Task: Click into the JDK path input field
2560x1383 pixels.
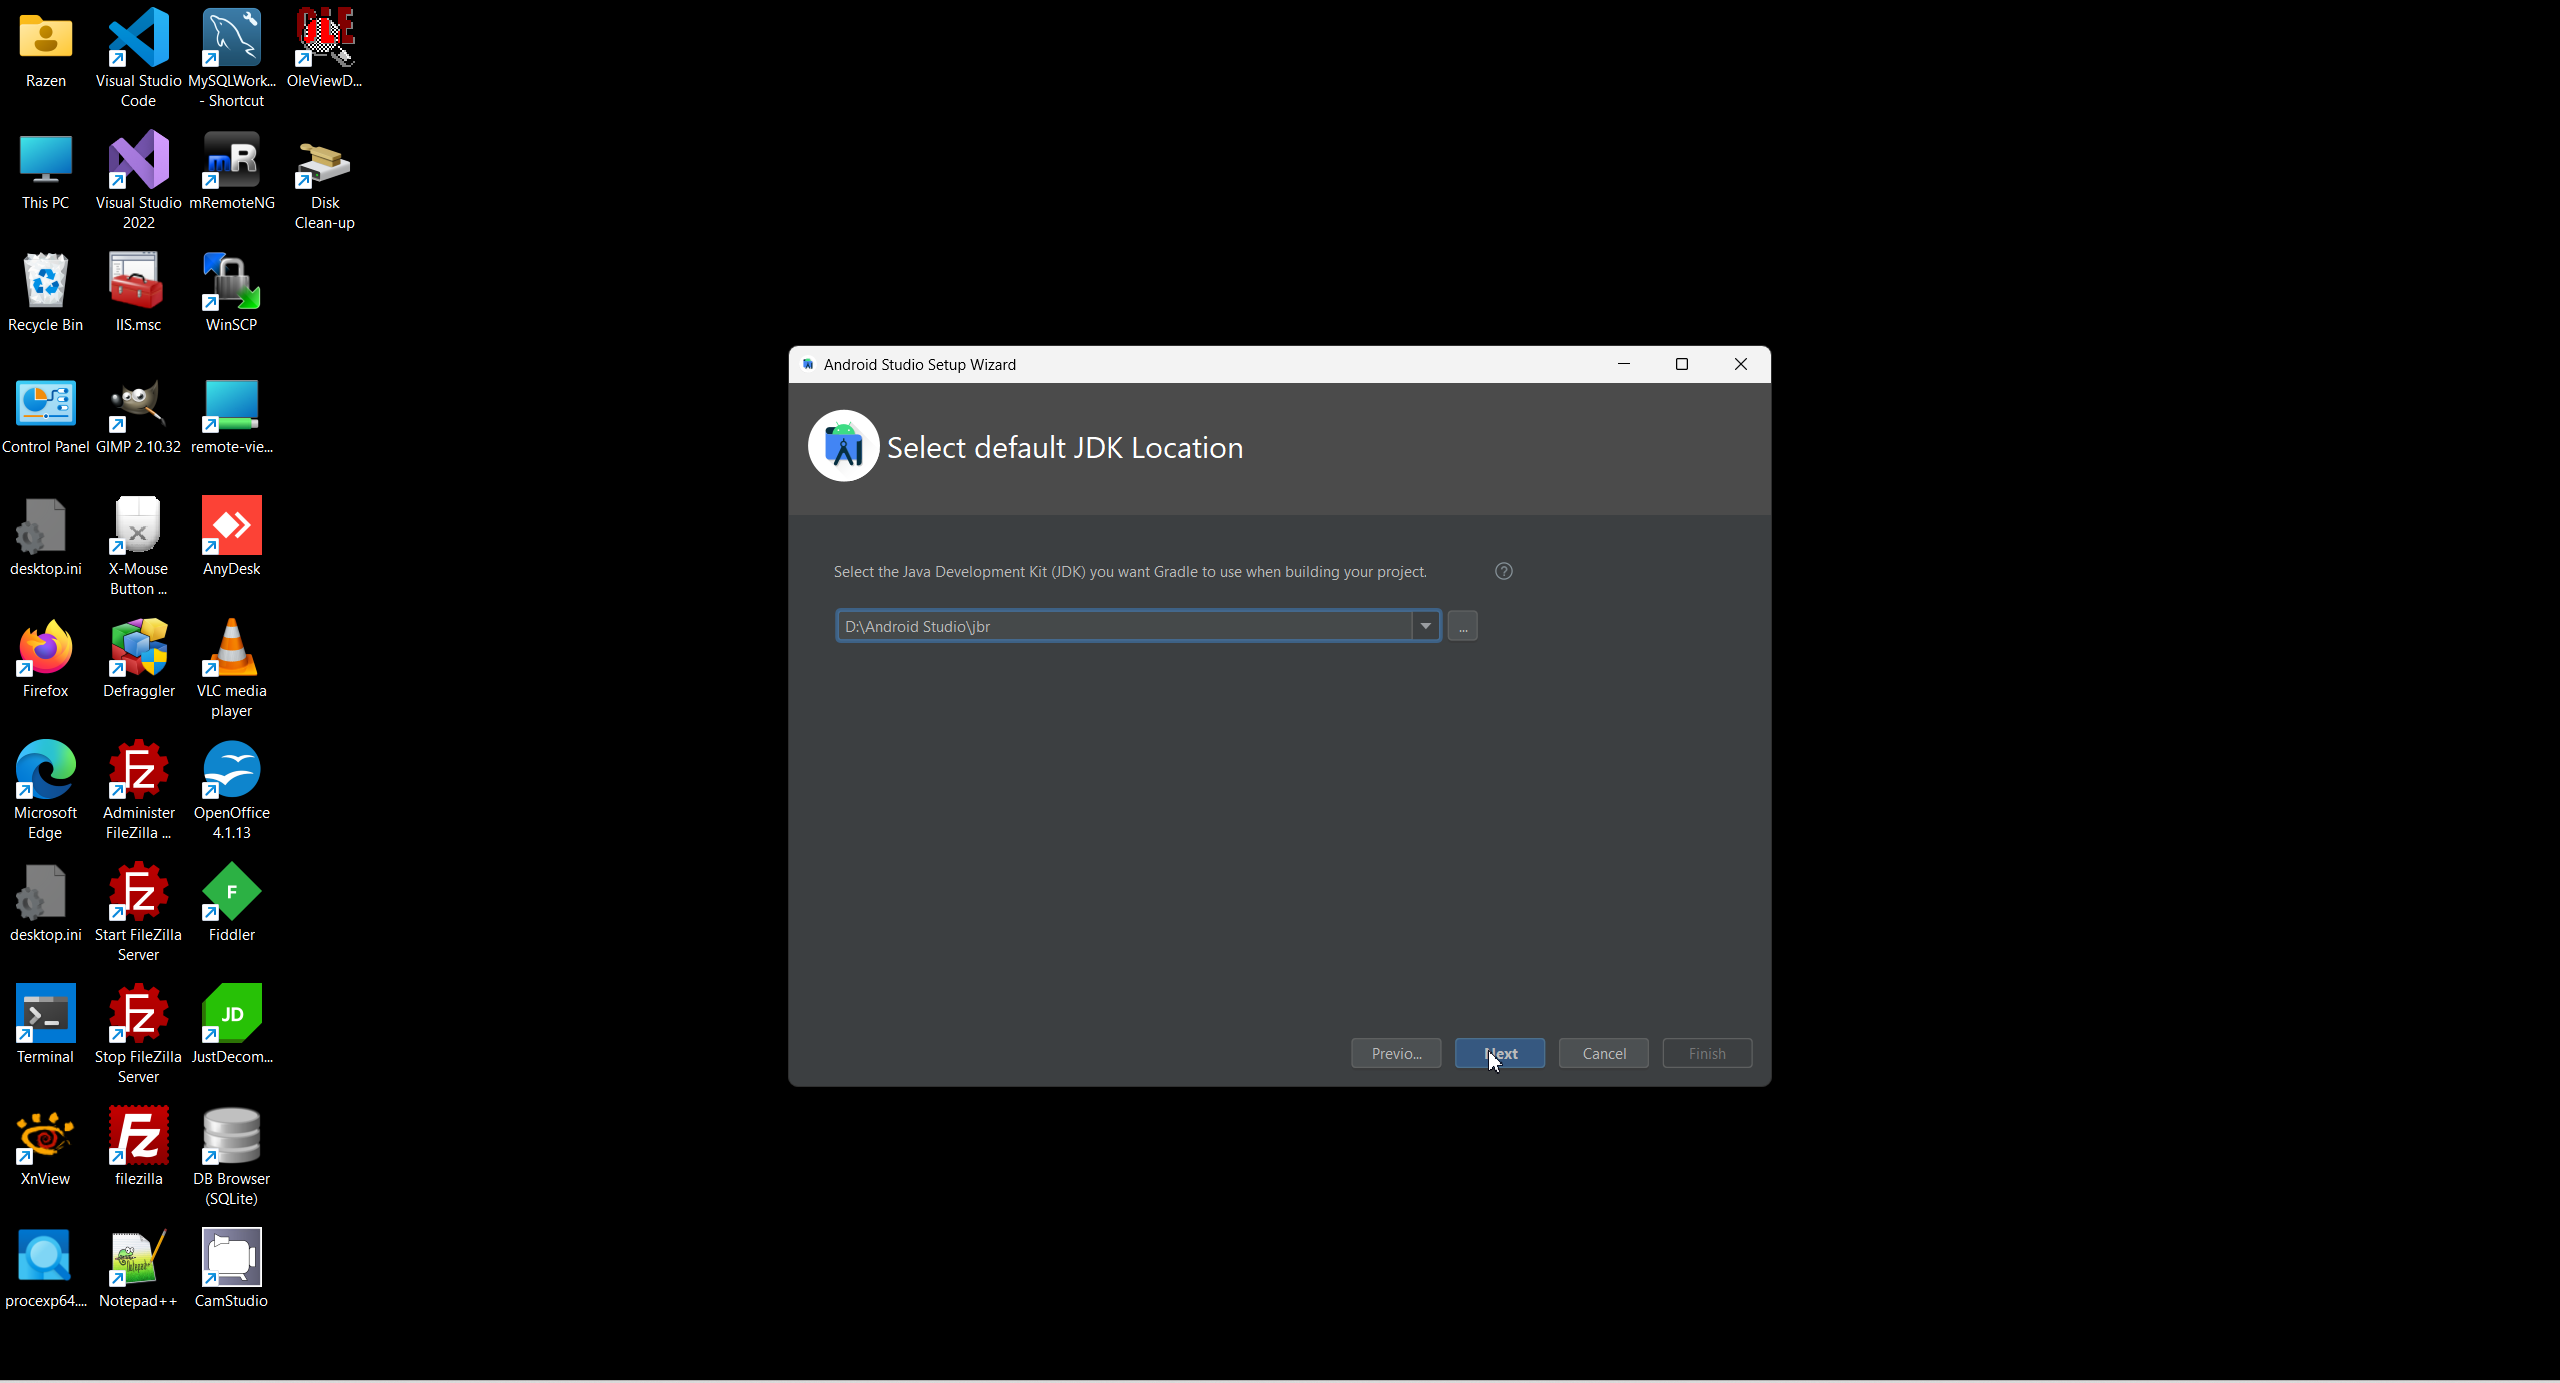Action: pos(1120,626)
